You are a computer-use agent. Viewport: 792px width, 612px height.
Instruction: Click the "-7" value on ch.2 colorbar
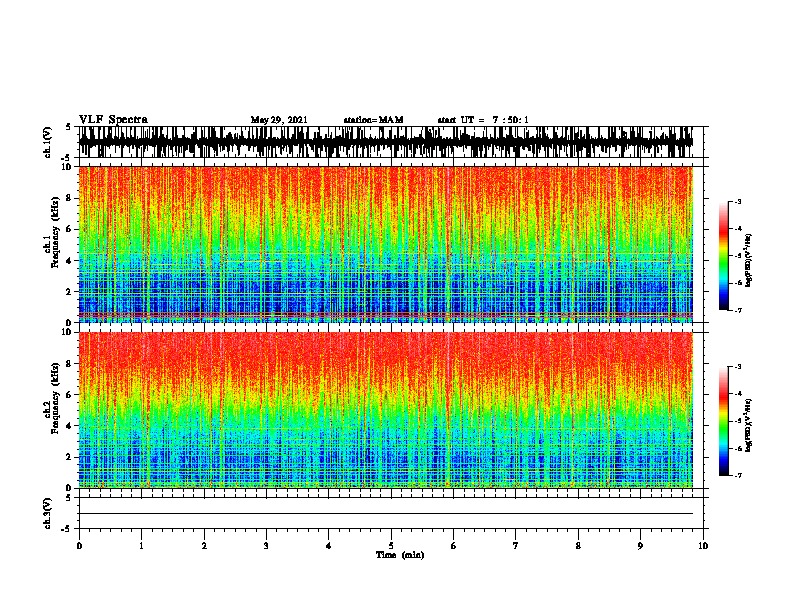tap(737, 476)
